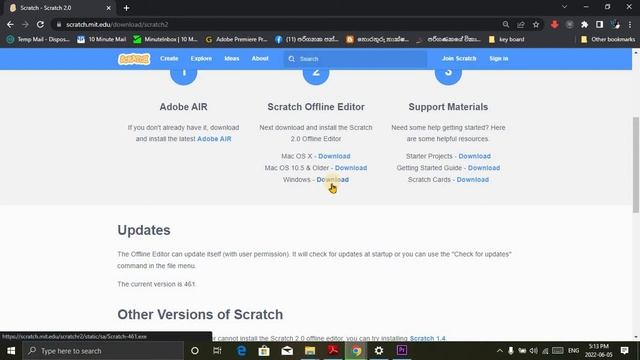Open Settings gear from taskbar
Screen dimensions: 640x360
379,351
